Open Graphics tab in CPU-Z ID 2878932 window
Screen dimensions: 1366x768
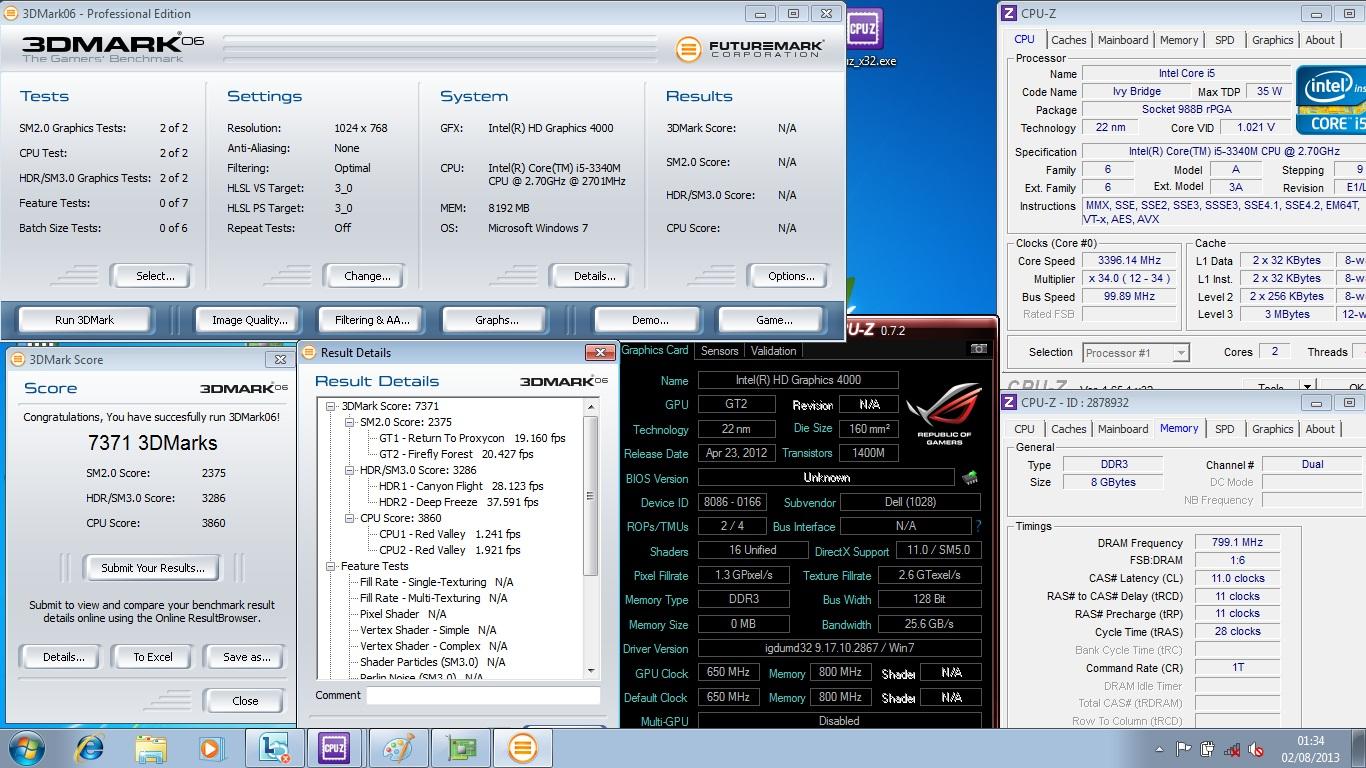pos(1272,429)
